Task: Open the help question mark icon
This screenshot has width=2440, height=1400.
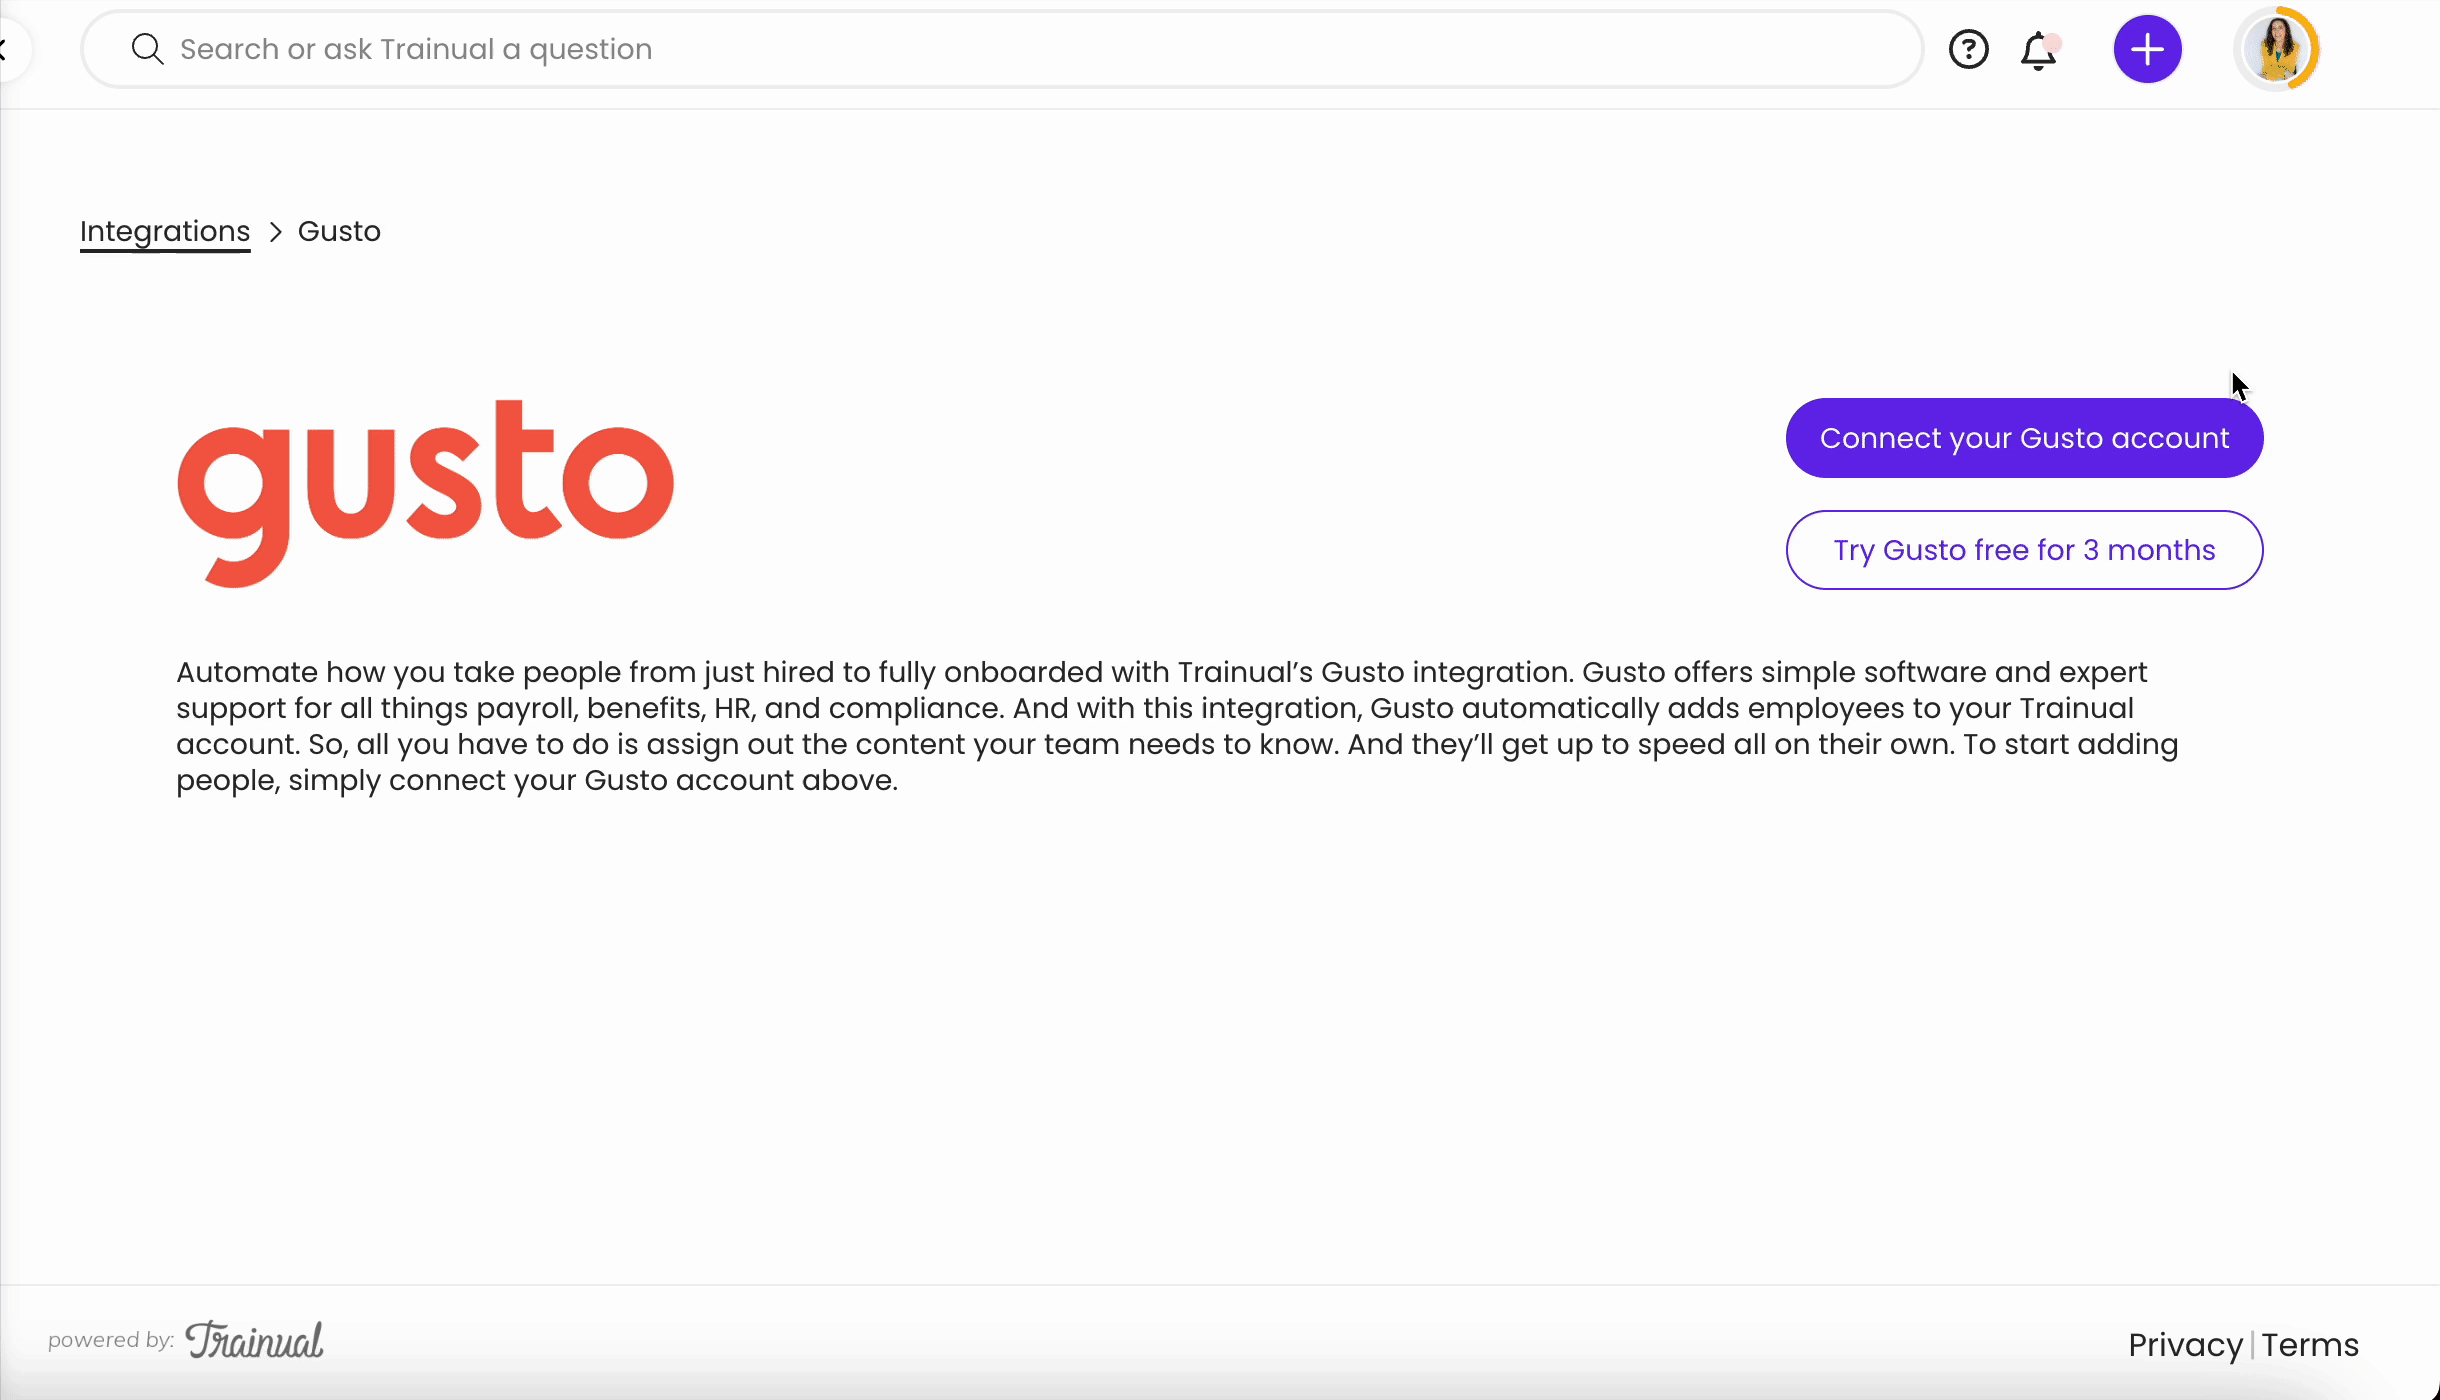Action: (1968, 49)
